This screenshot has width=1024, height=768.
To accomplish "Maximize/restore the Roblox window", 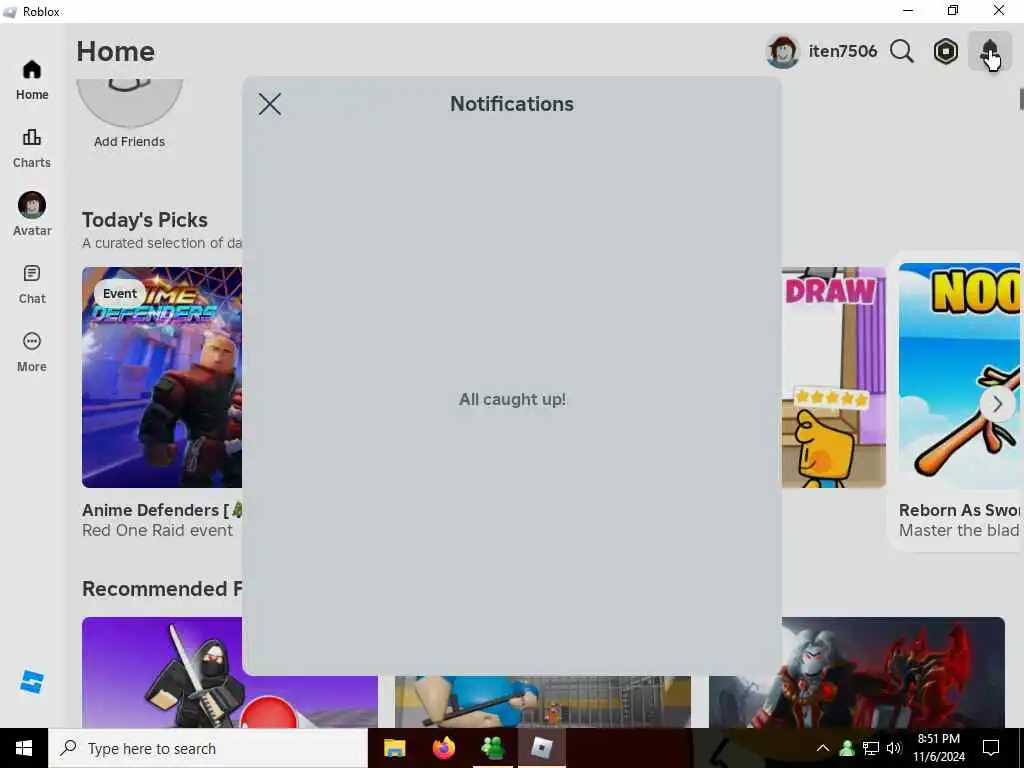I will tap(953, 10).
